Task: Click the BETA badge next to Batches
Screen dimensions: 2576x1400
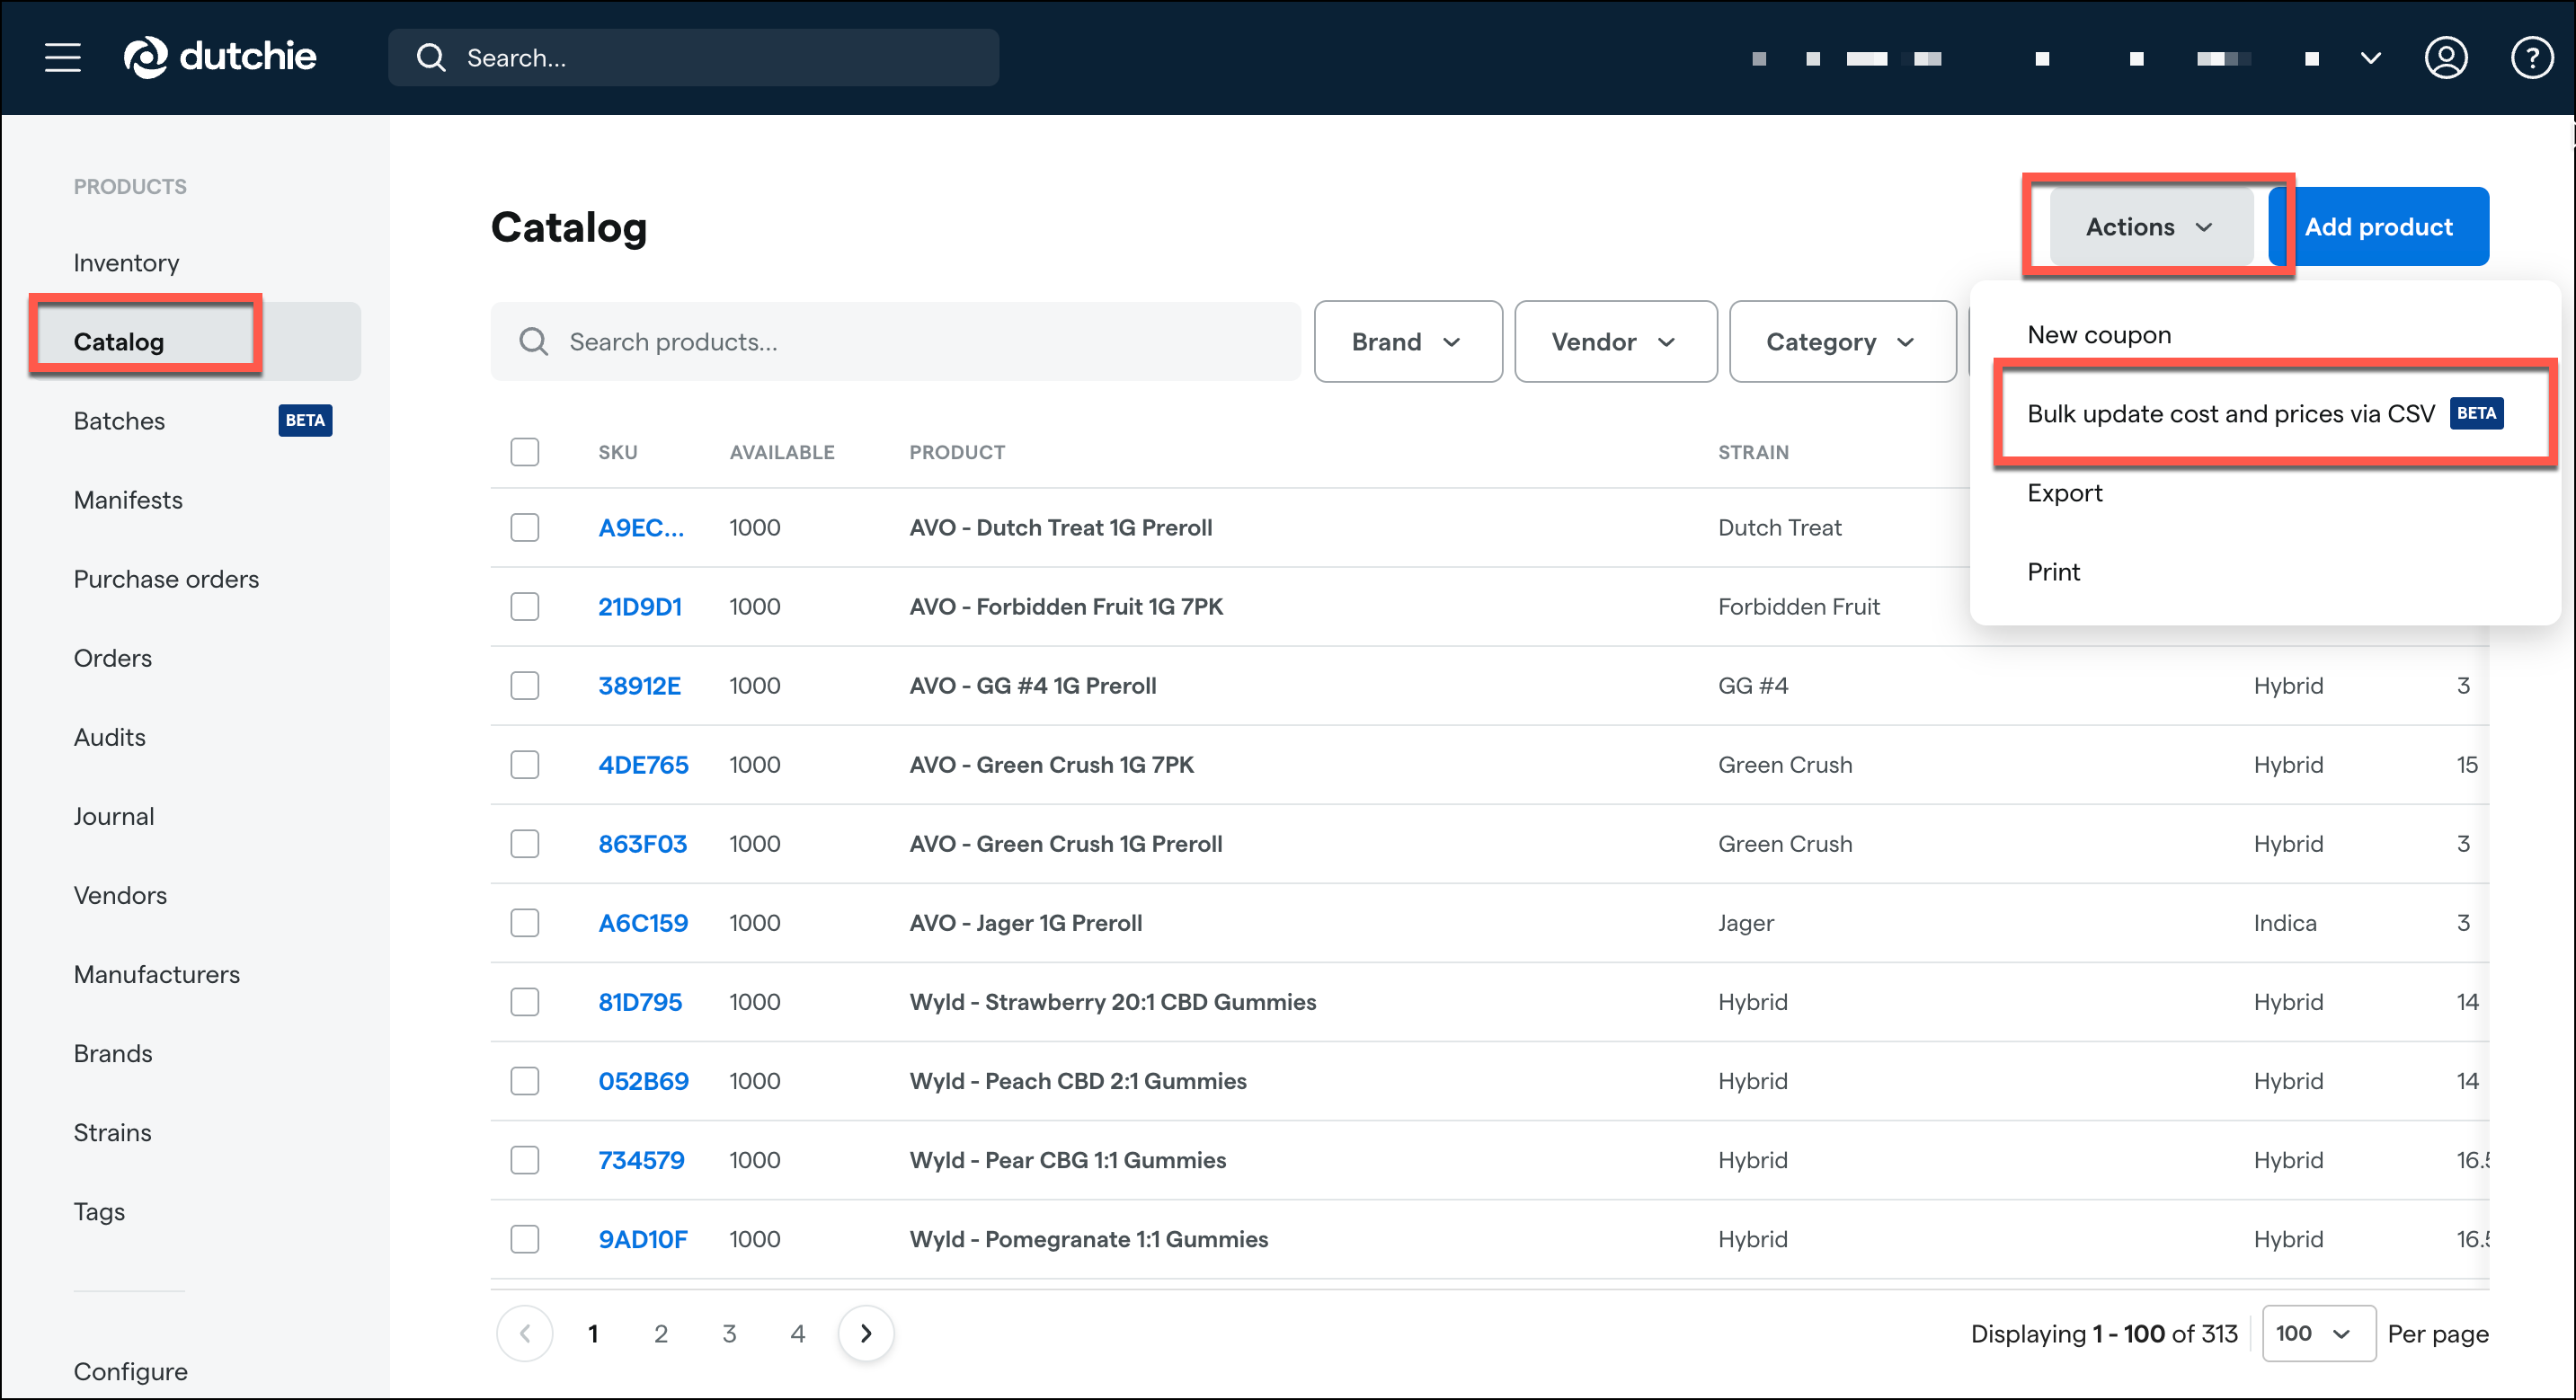Action: (305, 420)
